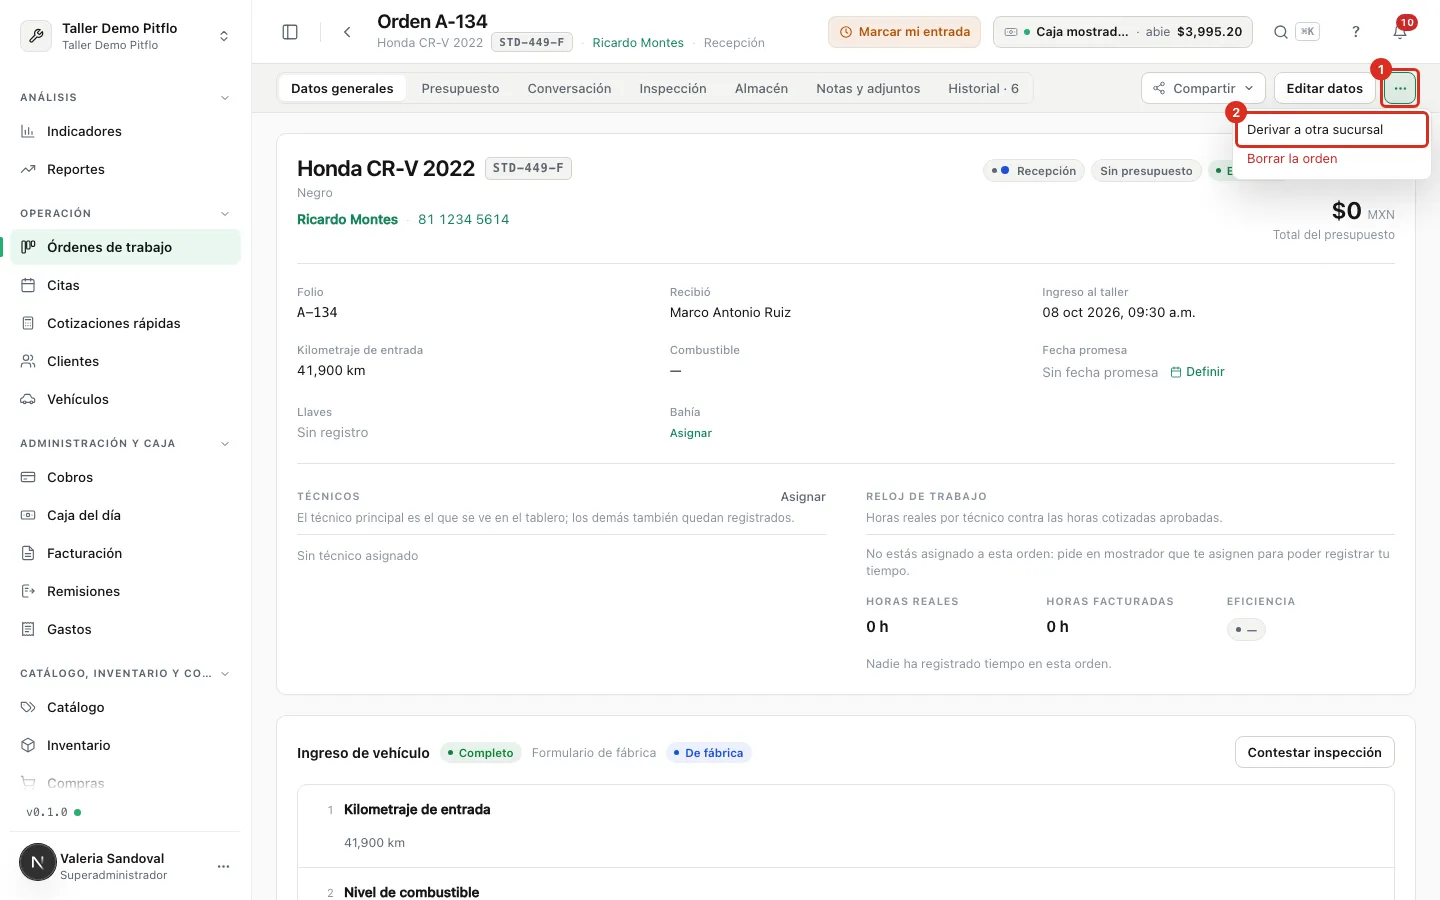Open the Ricardo Montes customer link in card
Viewport: 1440px width, 900px height.
click(x=347, y=219)
